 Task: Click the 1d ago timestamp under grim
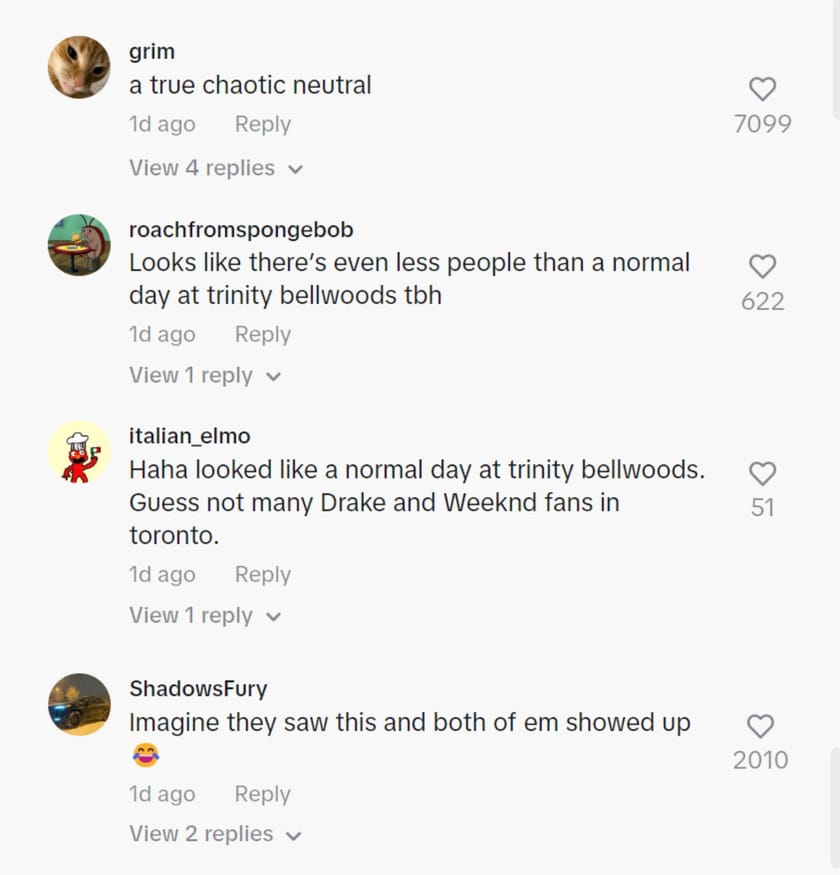162,124
